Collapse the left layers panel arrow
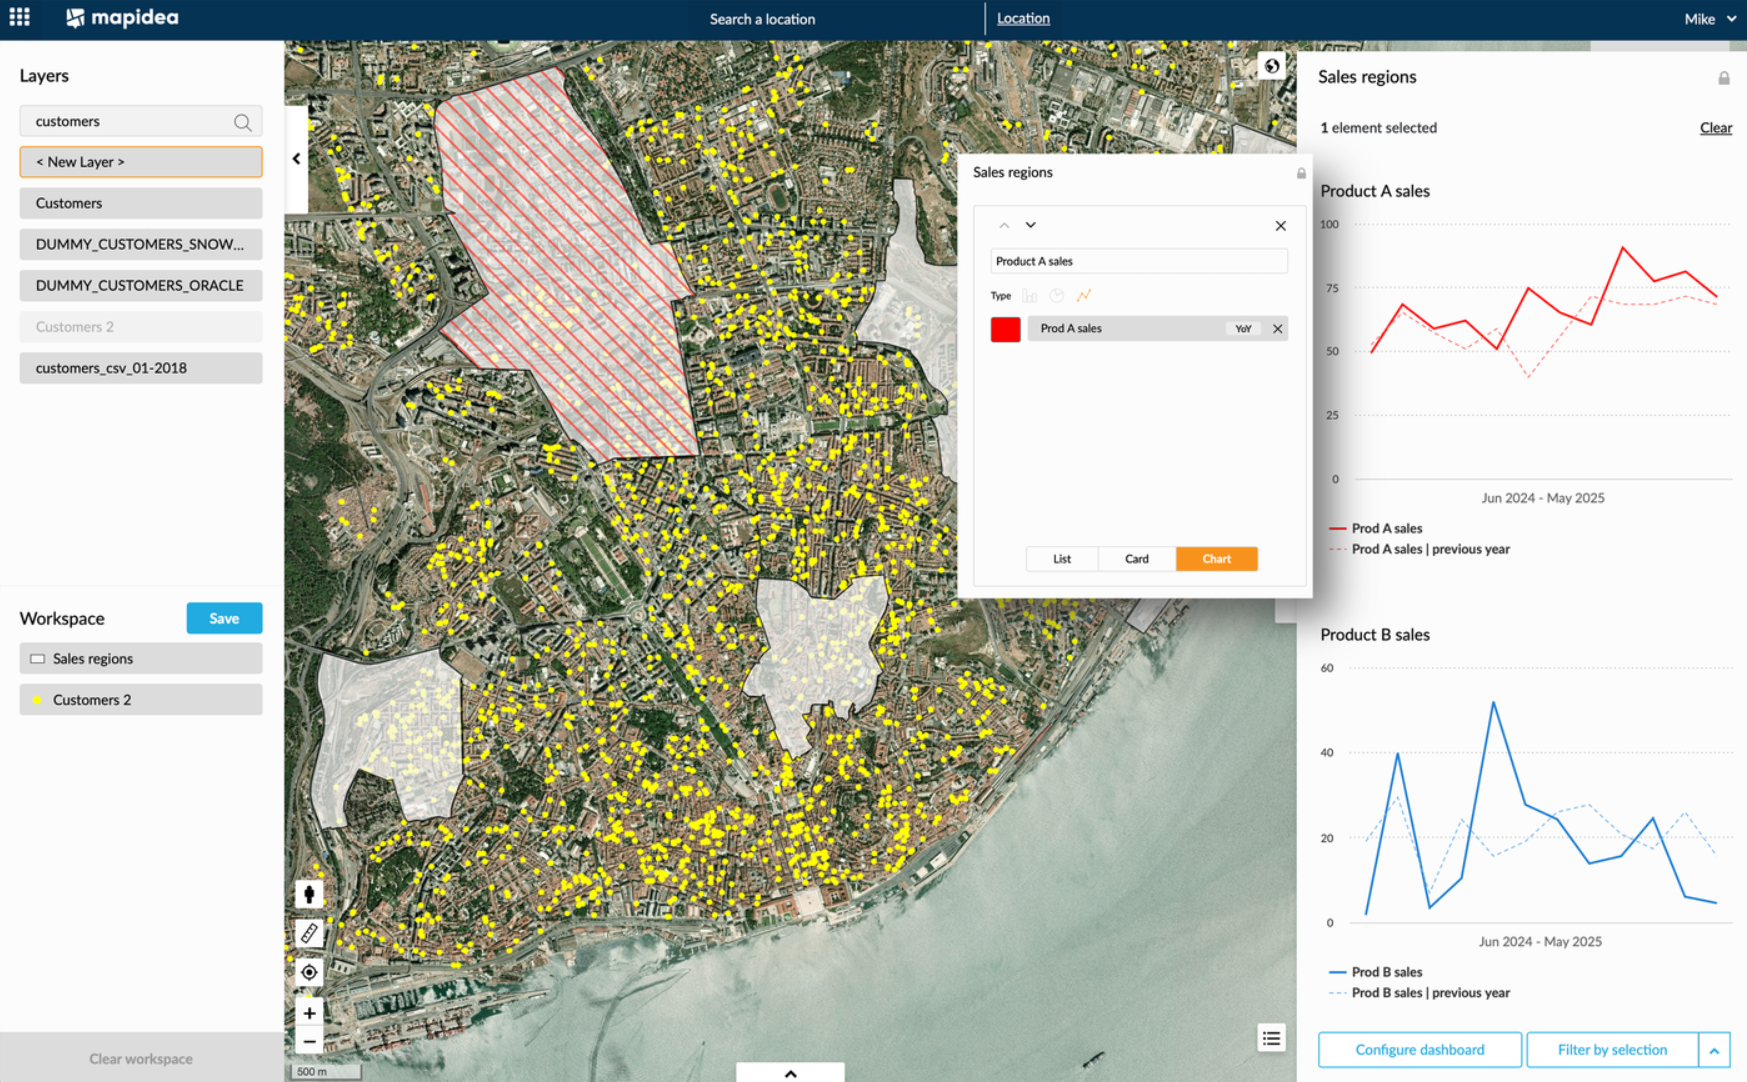Screen dimensions: 1747x1082 tap(296, 159)
